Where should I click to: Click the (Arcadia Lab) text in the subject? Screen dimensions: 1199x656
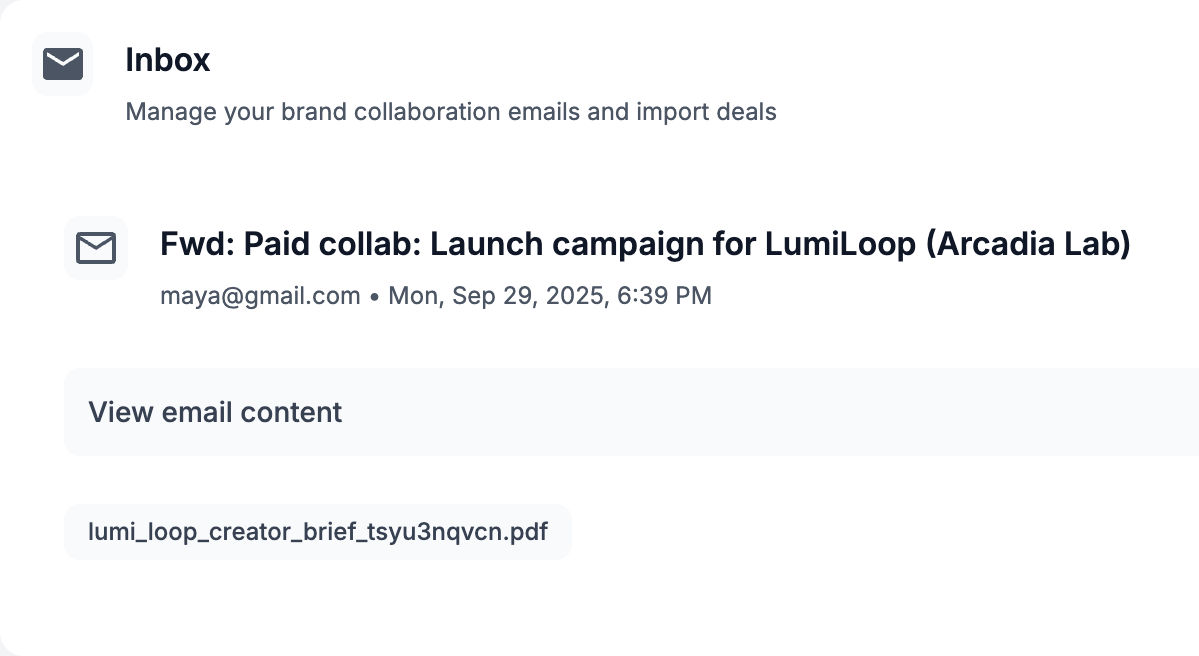(x=1029, y=244)
